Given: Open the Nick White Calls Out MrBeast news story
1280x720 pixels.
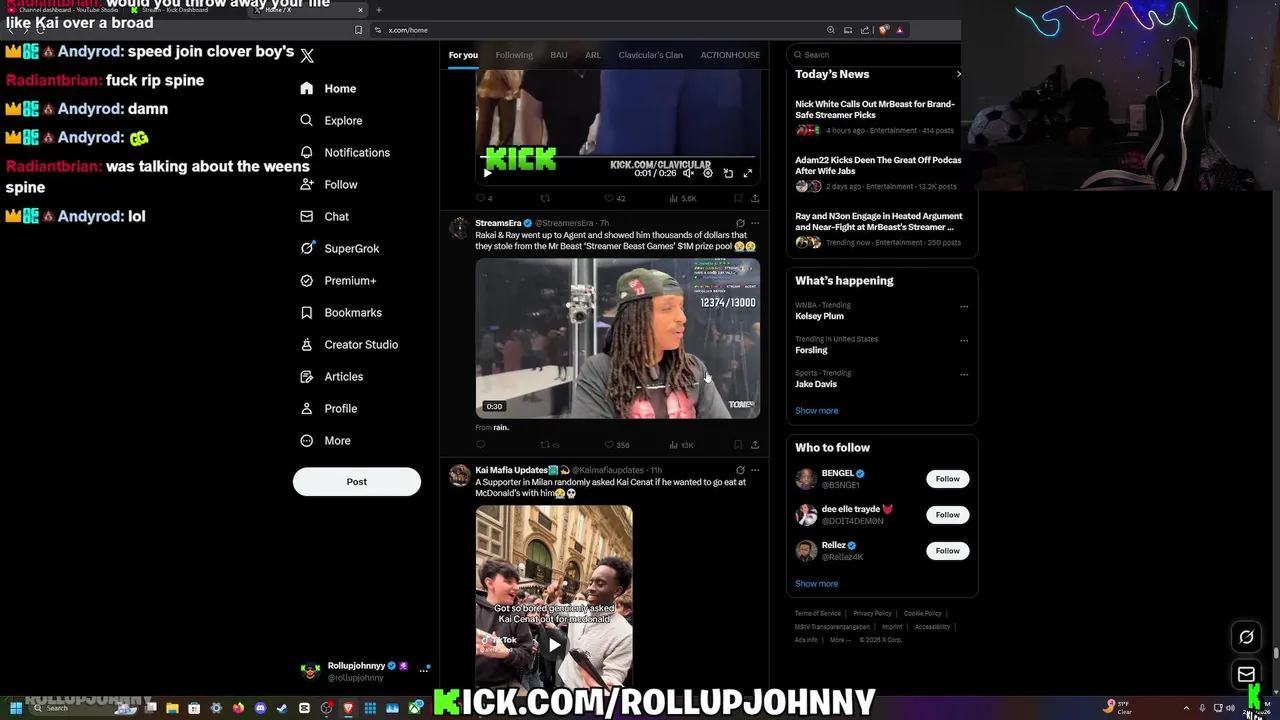Looking at the screenshot, I should 875,109.
